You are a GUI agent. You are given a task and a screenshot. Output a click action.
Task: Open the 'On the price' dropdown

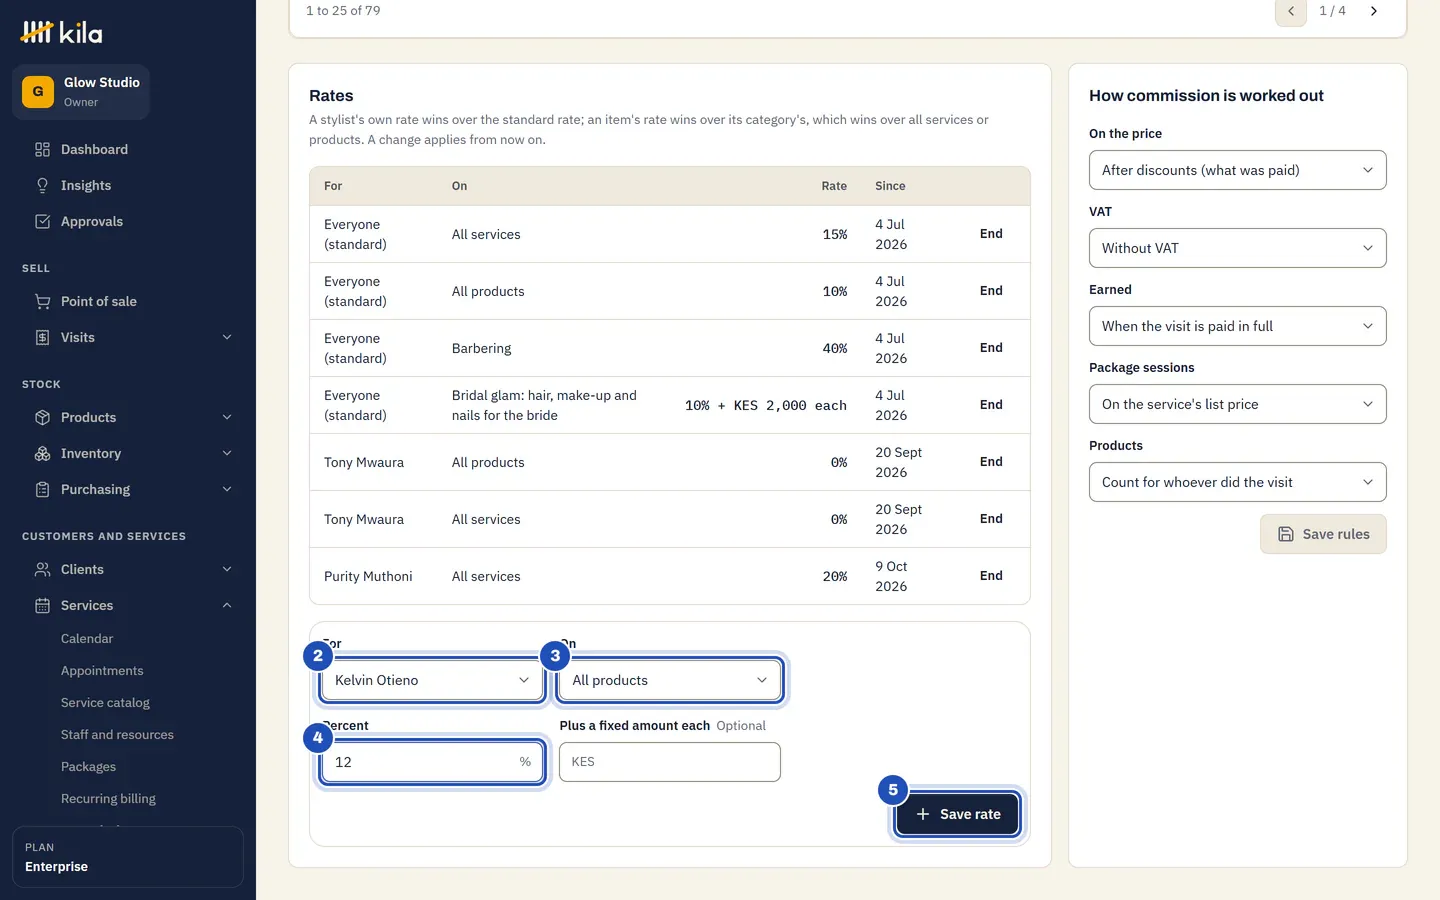pos(1238,170)
